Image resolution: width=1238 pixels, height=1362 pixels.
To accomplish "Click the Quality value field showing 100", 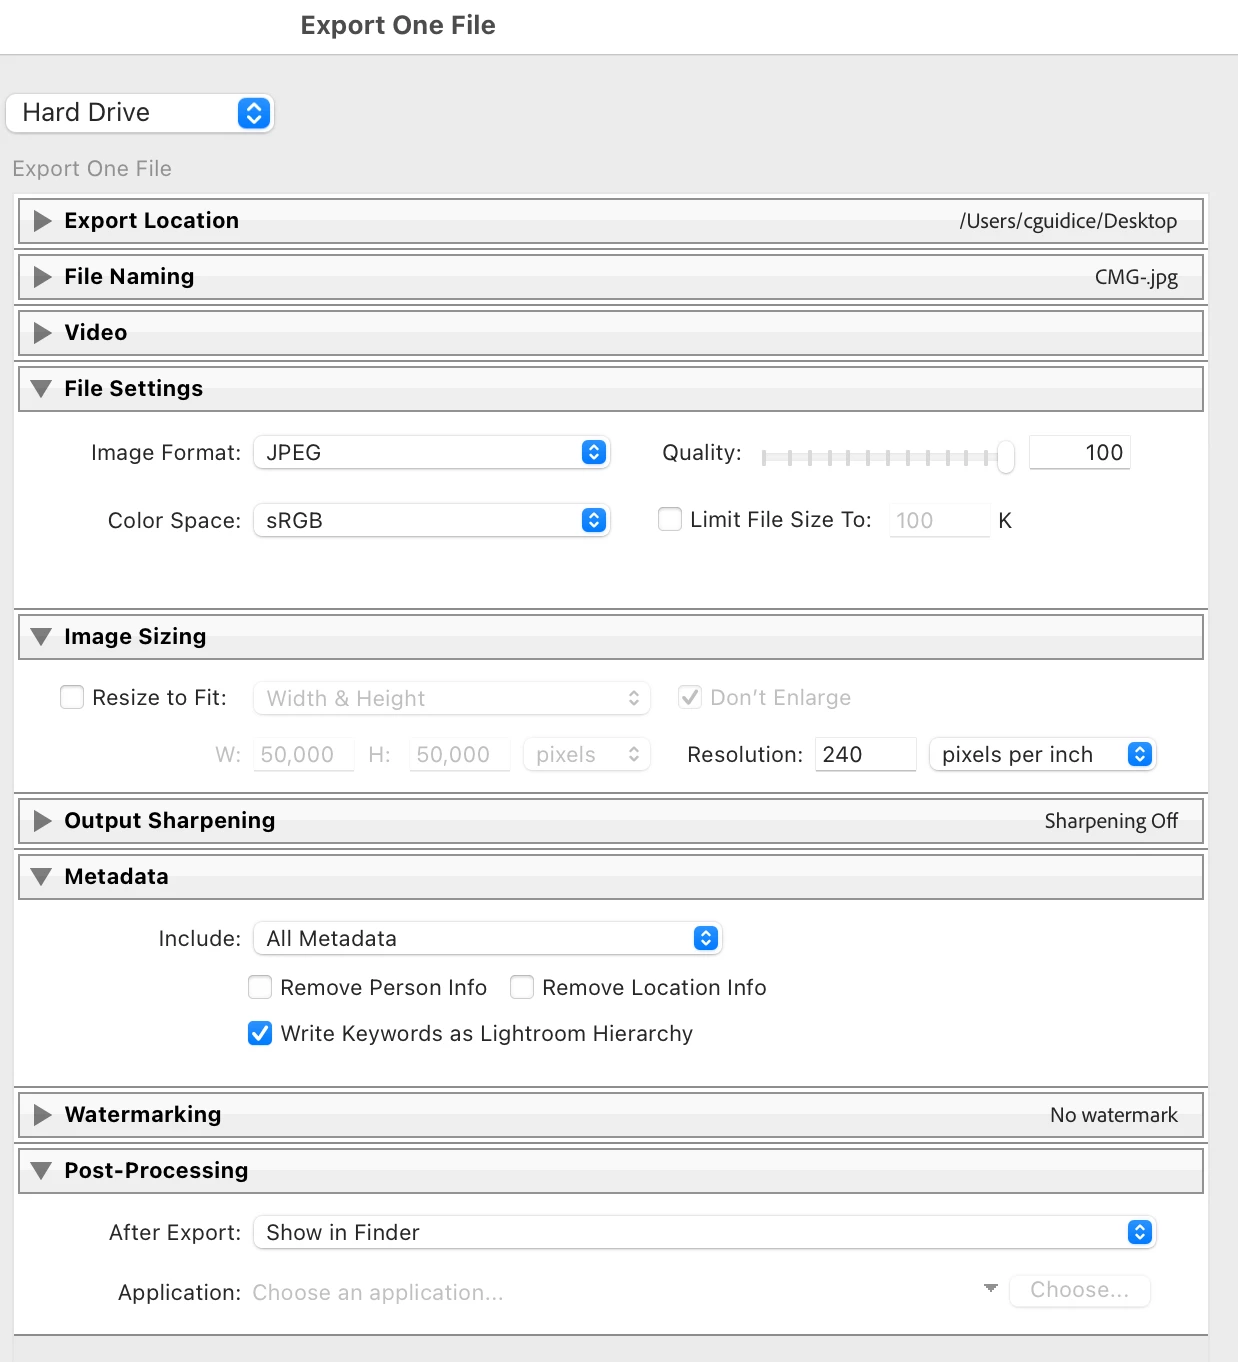I will tap(1080, 453).
